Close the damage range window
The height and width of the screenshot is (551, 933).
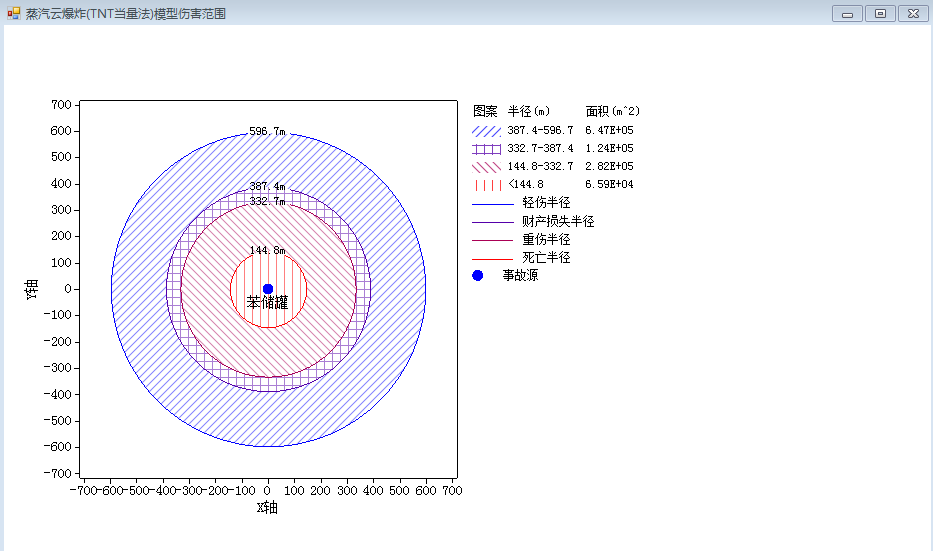click(913, 13)
